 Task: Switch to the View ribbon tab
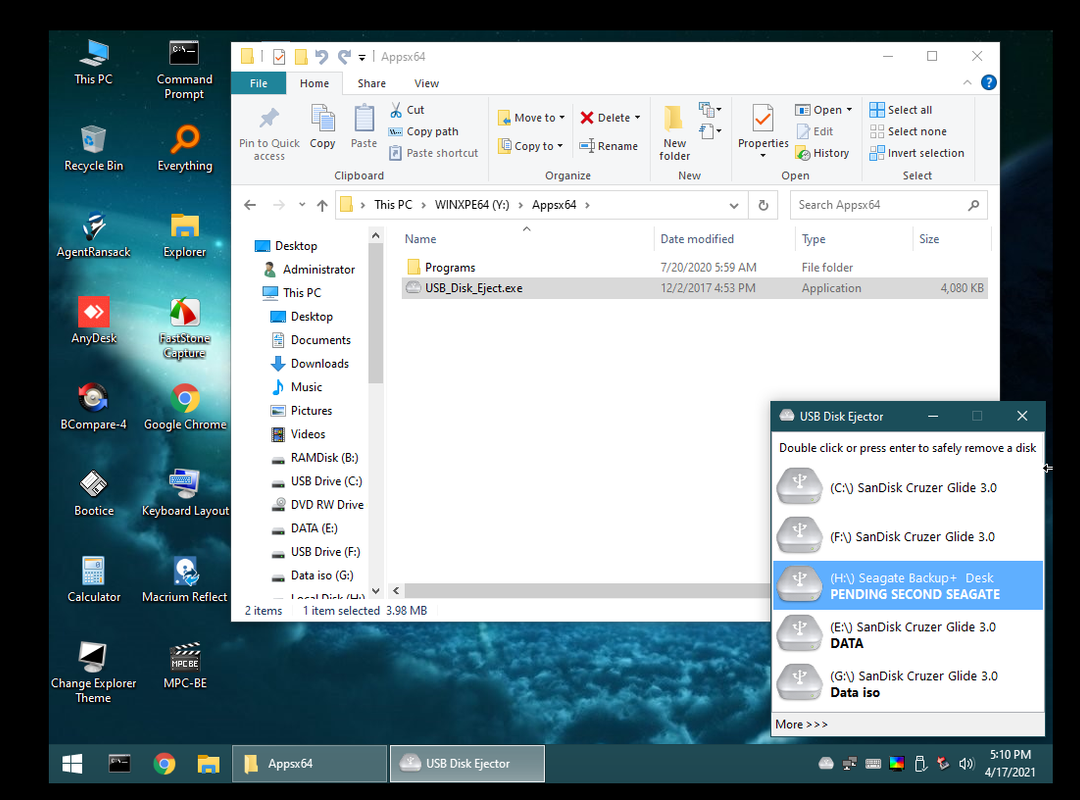[426, 83]
